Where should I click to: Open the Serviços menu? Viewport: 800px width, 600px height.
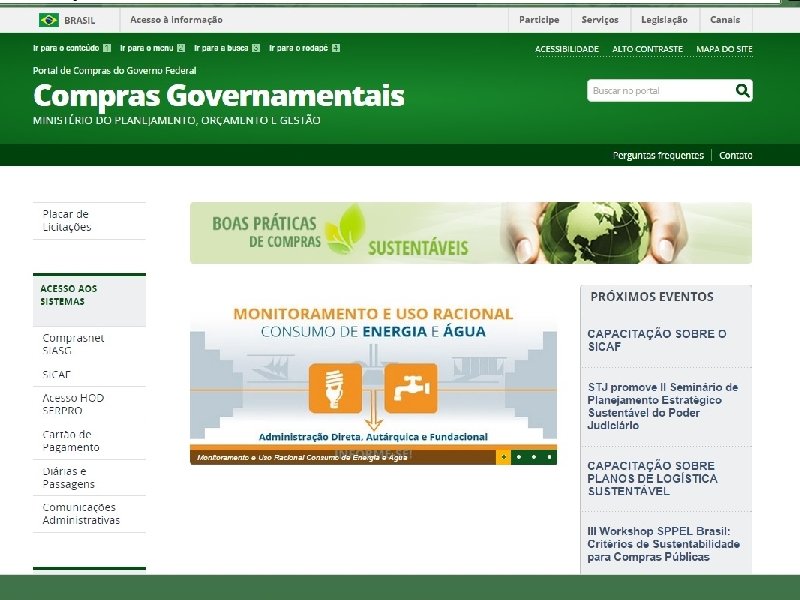(x=600, y=20)
